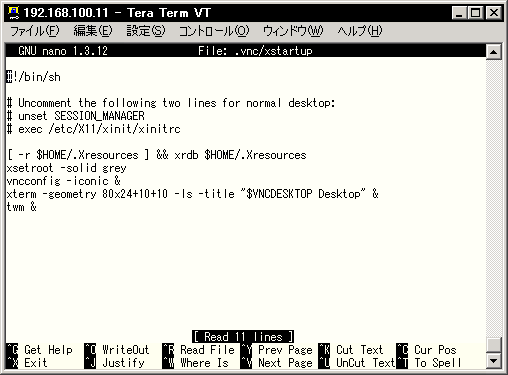Click the '^V Next Page' shortcut
This screenshot has width=508, height=375.
click(x=277, y=363)
